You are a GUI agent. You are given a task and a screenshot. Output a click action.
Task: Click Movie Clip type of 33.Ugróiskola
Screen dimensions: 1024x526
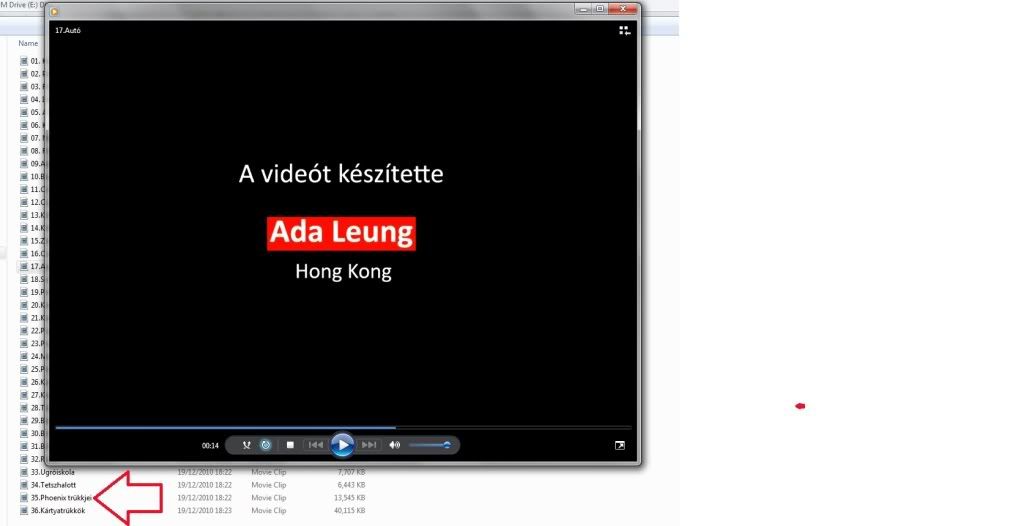tap(268, 472)
